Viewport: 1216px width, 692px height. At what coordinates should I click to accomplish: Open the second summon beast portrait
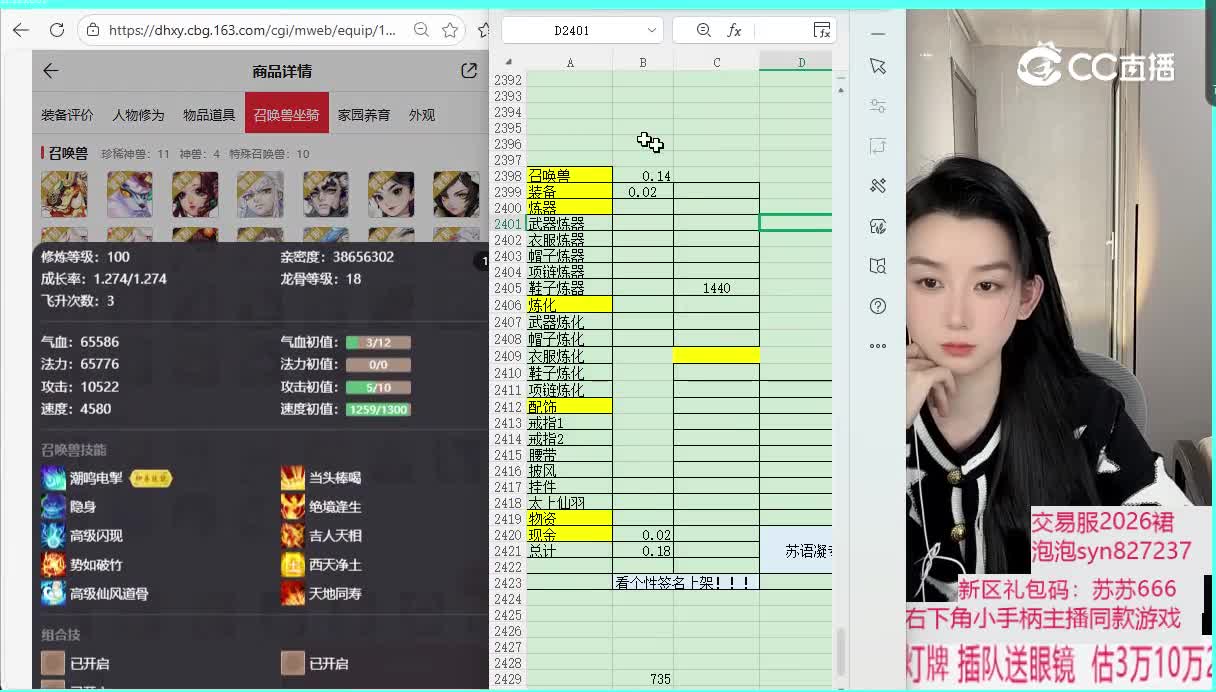click(x=130, y=194)
